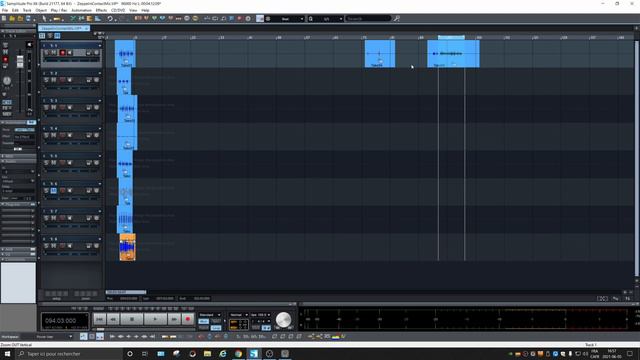Open the bpm tempo dropdown in transport
The image size is (640, 360).
[x=260, y=315]
